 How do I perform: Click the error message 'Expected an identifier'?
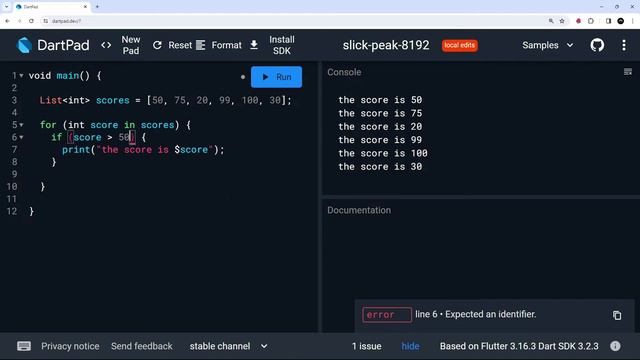click(x=490, y=314)
